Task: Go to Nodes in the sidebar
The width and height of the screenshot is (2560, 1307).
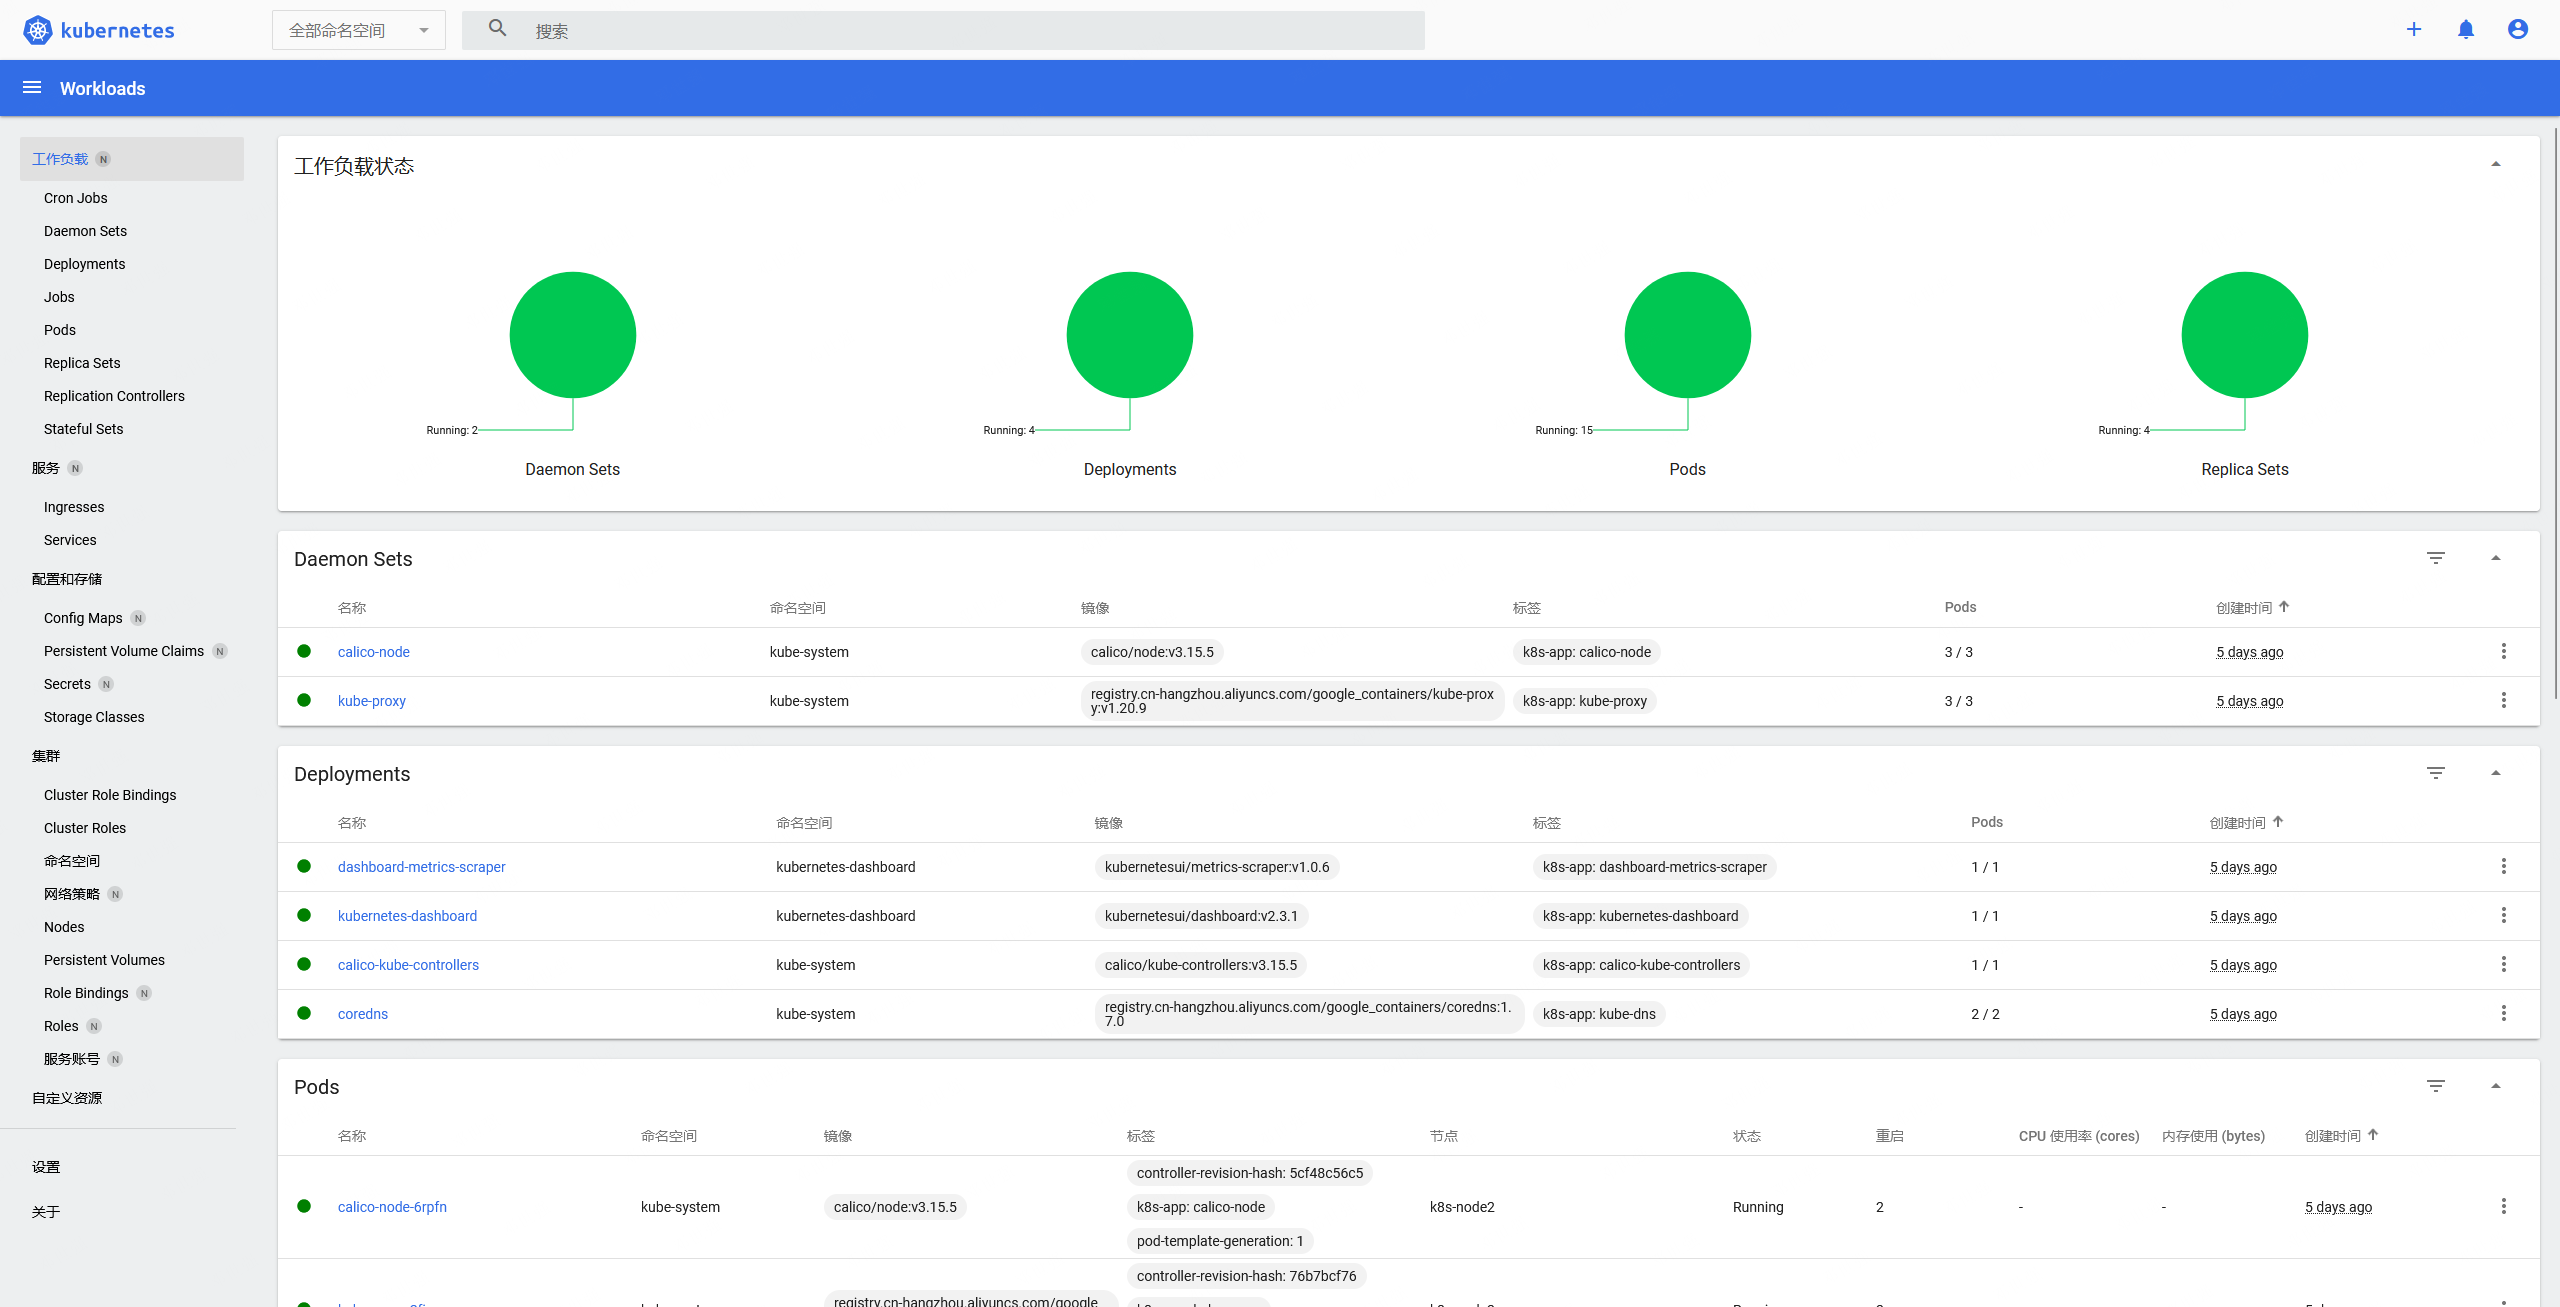Action: click(x=64, y=927)
